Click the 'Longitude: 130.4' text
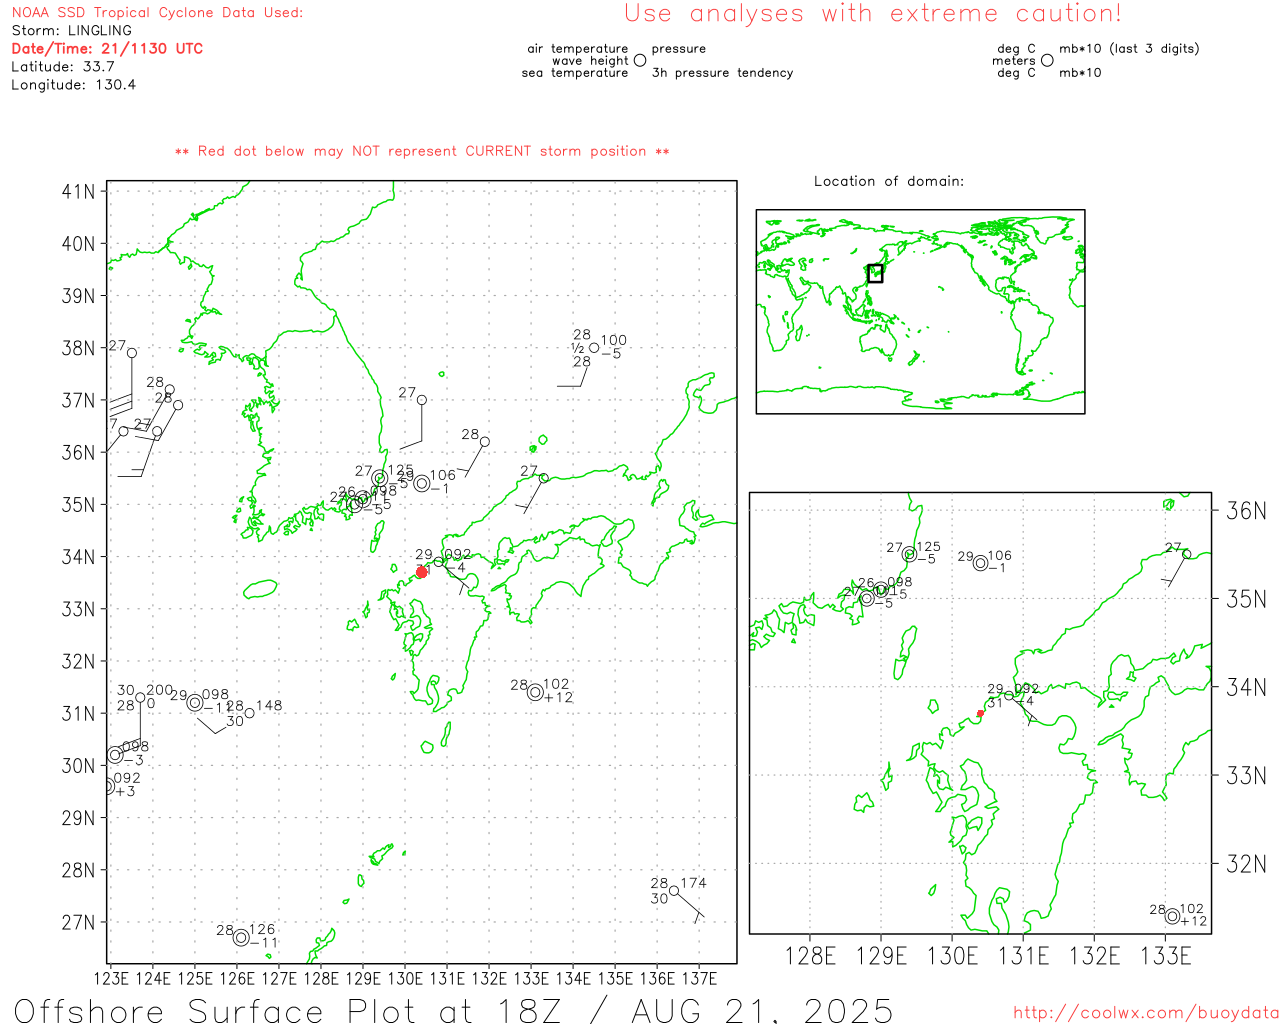Viewport: 1280px width, 1024px height. tap(73, 85)
